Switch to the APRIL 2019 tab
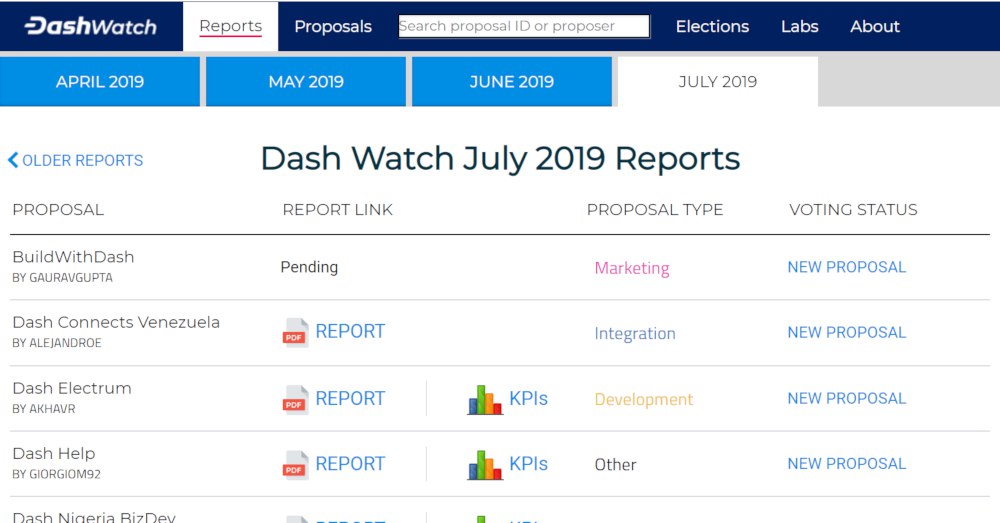1000x523 pixels. [x=99, y=82]
